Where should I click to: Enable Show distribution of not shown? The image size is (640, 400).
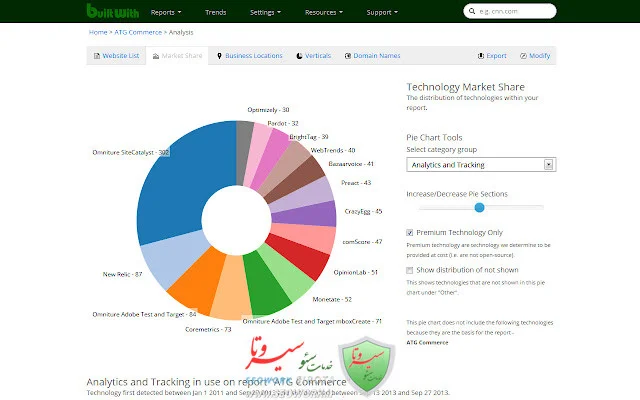click(x=411, y=270)
